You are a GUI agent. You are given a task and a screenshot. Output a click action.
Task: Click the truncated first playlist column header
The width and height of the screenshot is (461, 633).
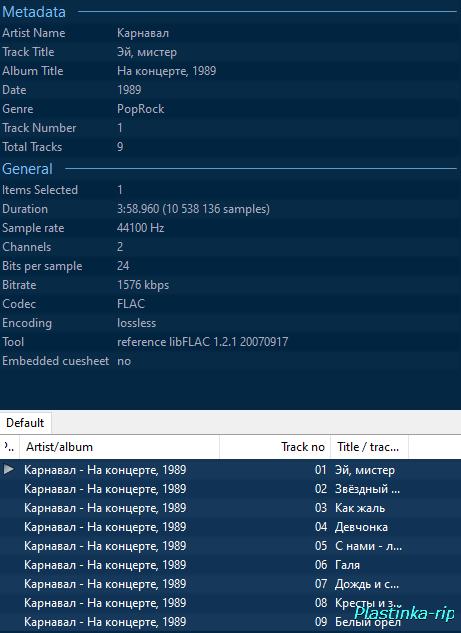(x=10, y=447)
